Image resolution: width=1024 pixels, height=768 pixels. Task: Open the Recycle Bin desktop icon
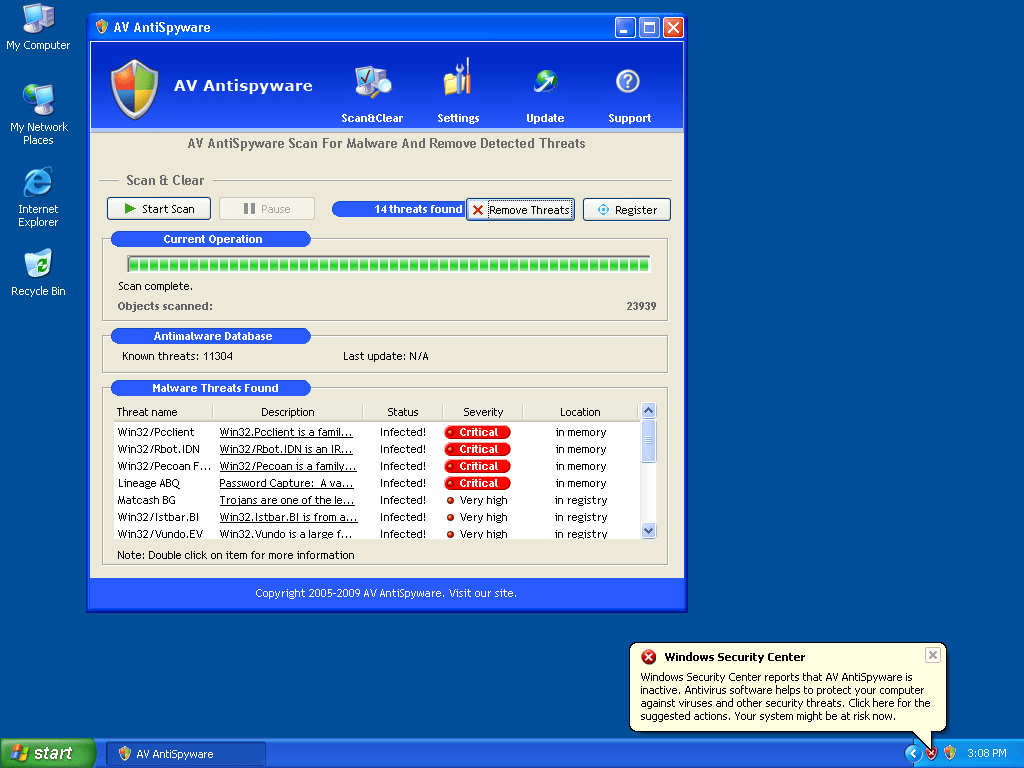(38, 265)
